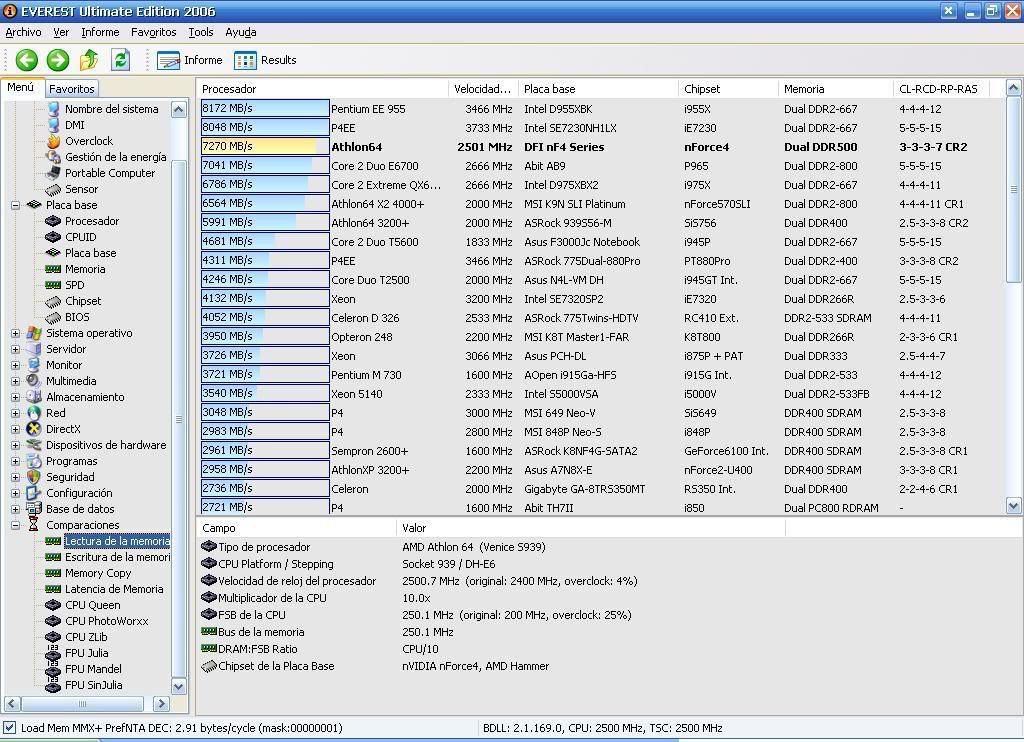Image resolution: width=1024 pixels, height=742 pixels.
Task: Expand the Servidor tree node
Action: coord(15,349)
